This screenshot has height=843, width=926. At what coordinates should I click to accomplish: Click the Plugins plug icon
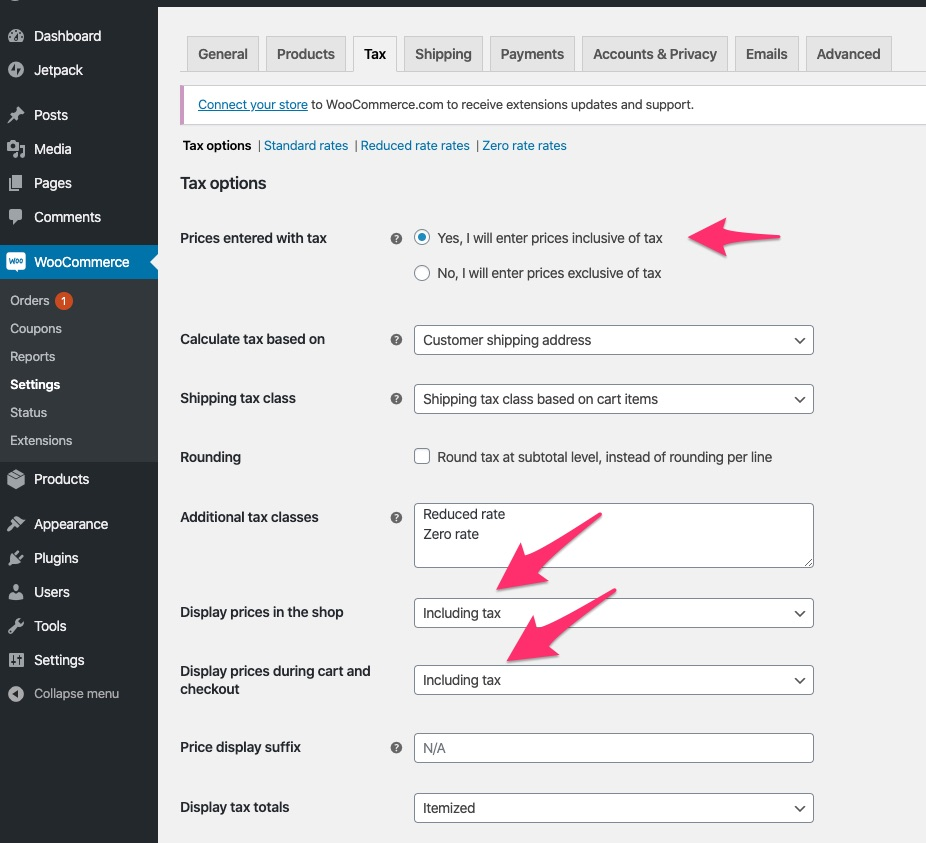click(16, 558)
